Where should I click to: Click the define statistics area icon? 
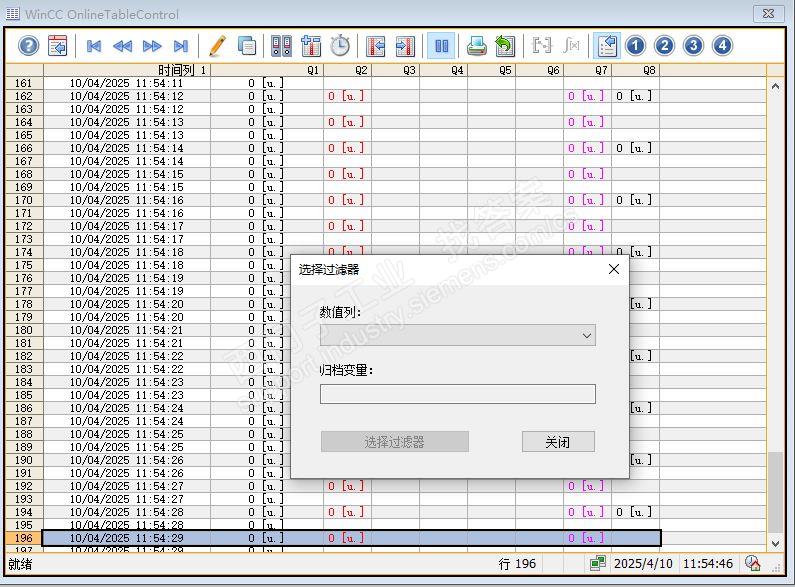point(541,46)
